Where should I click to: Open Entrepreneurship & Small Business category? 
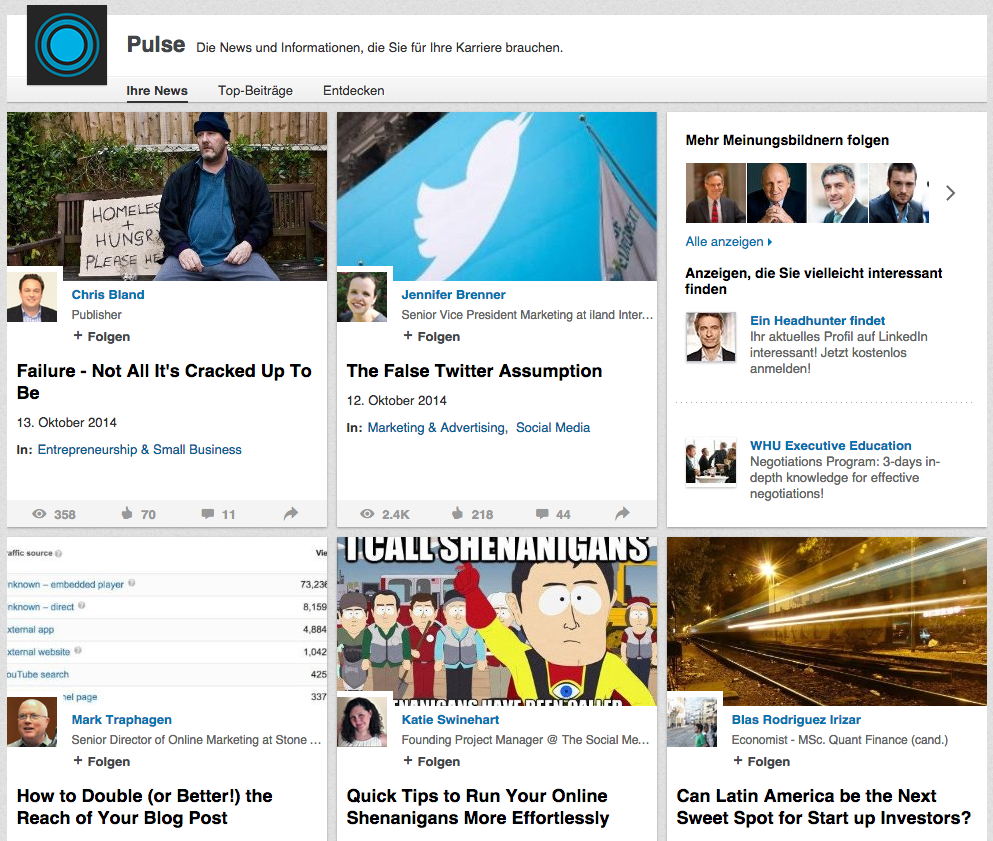click(x=139, y=449)
